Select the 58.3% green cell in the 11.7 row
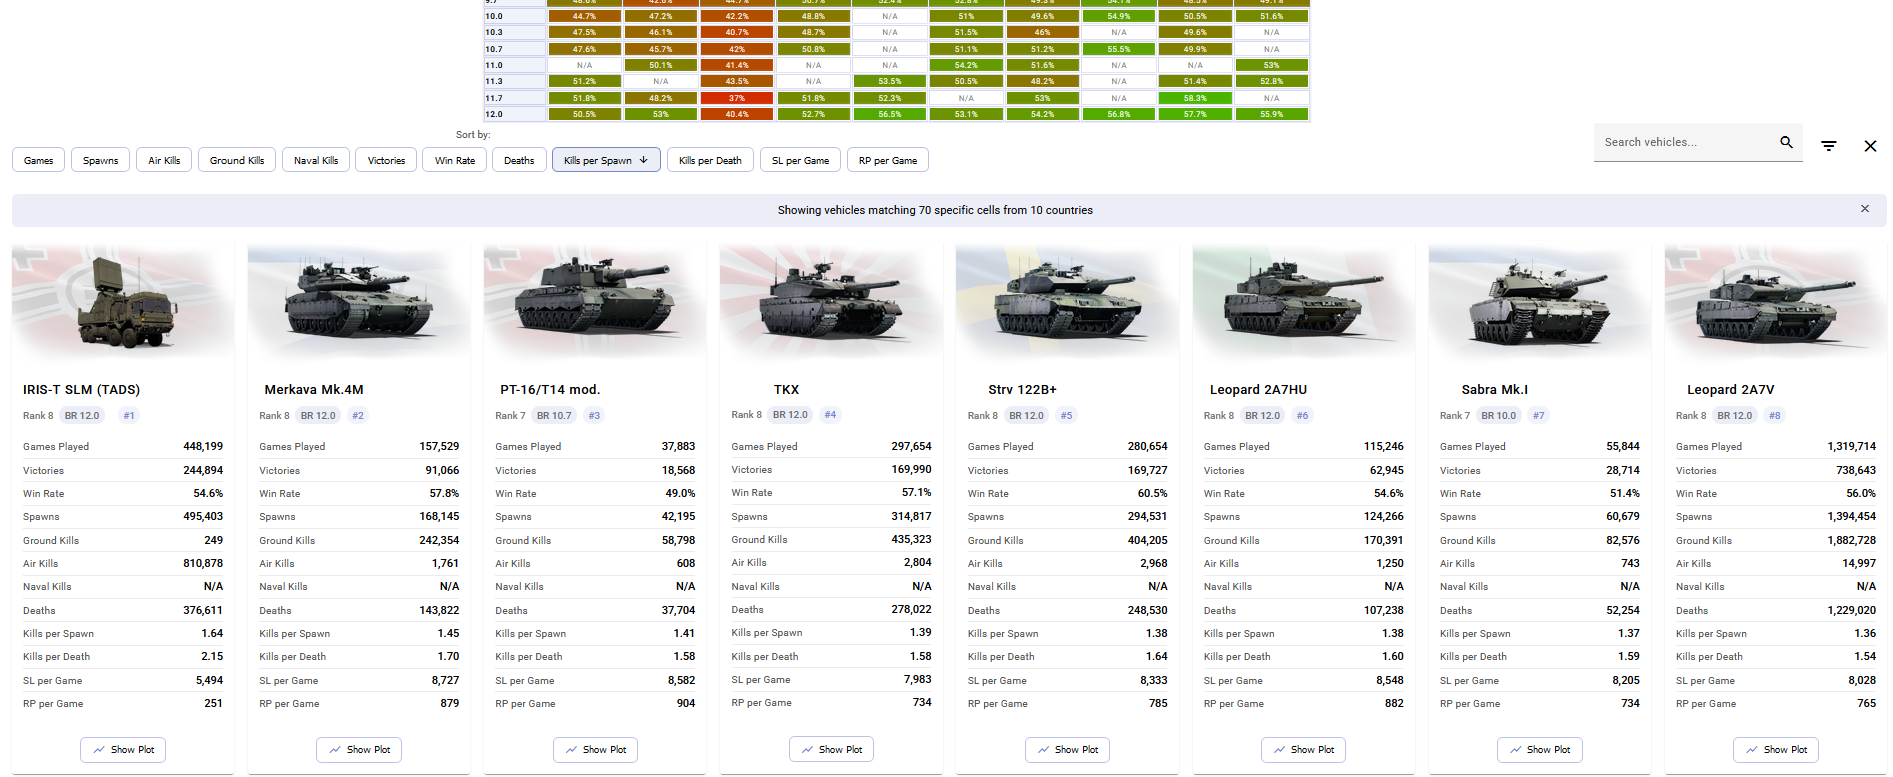1893x777 pixels. [1195, 98]
